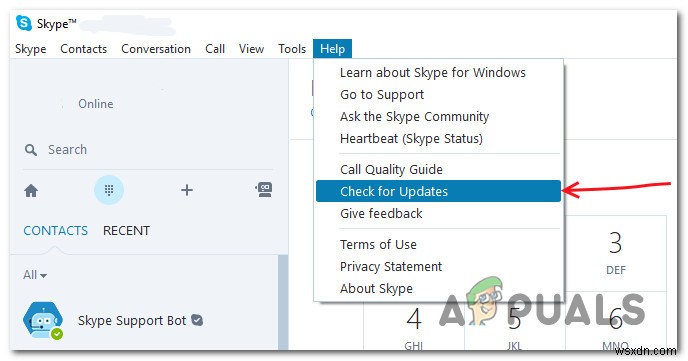Open the dial pad icon

[x=109, y=190]
